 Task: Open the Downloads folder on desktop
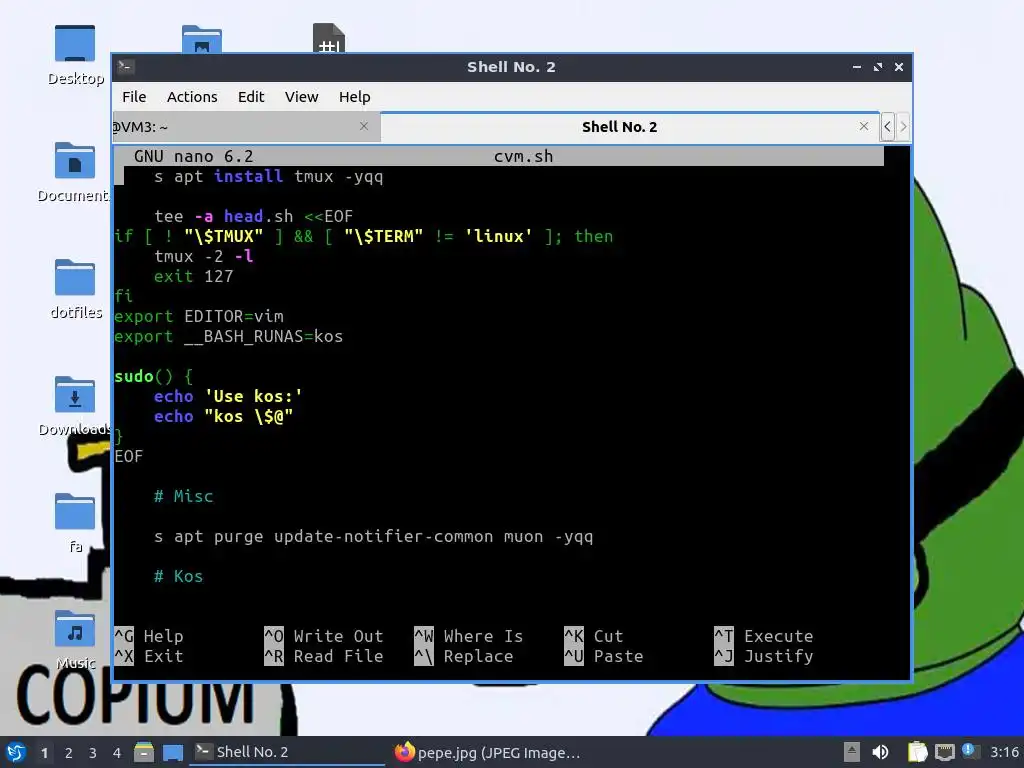[75, 394]
